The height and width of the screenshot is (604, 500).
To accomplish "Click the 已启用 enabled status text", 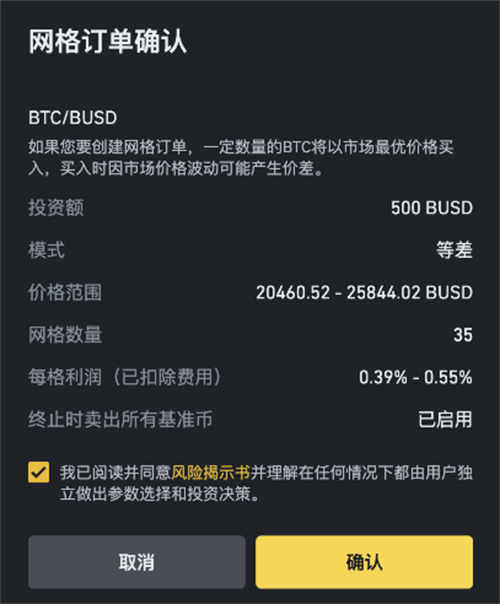I will [445, 419].
